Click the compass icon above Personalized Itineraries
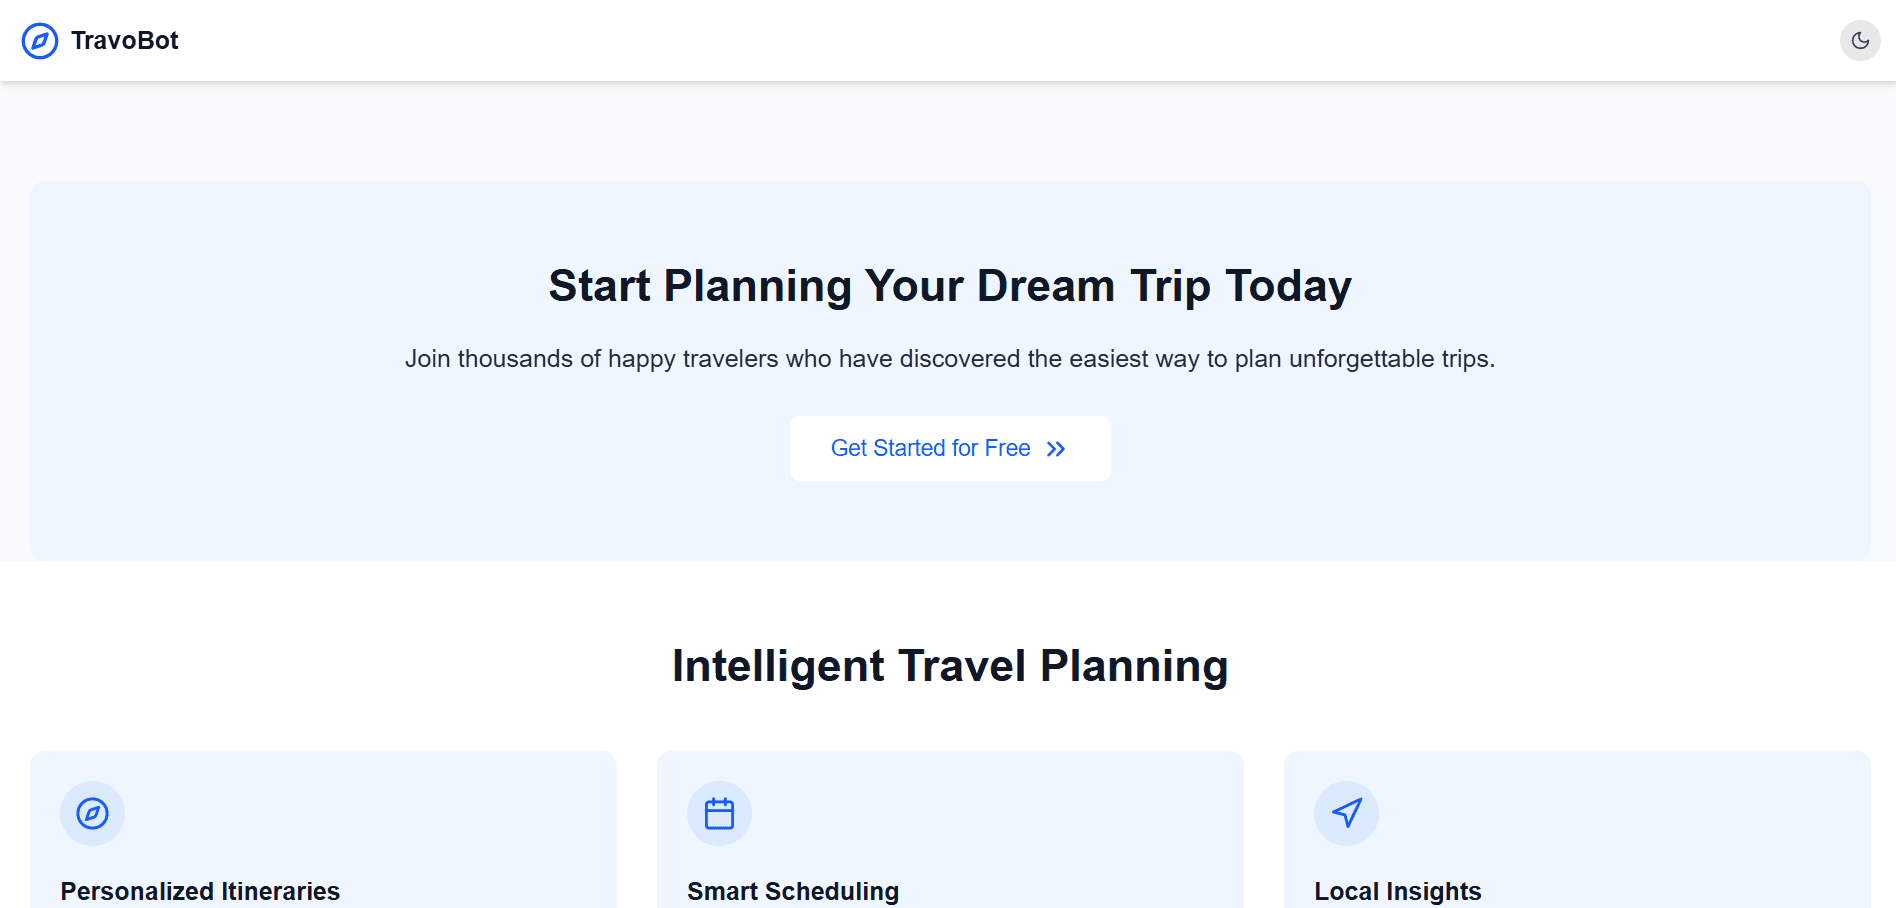This screenshot has width=1896, height=908. (92, 813)
